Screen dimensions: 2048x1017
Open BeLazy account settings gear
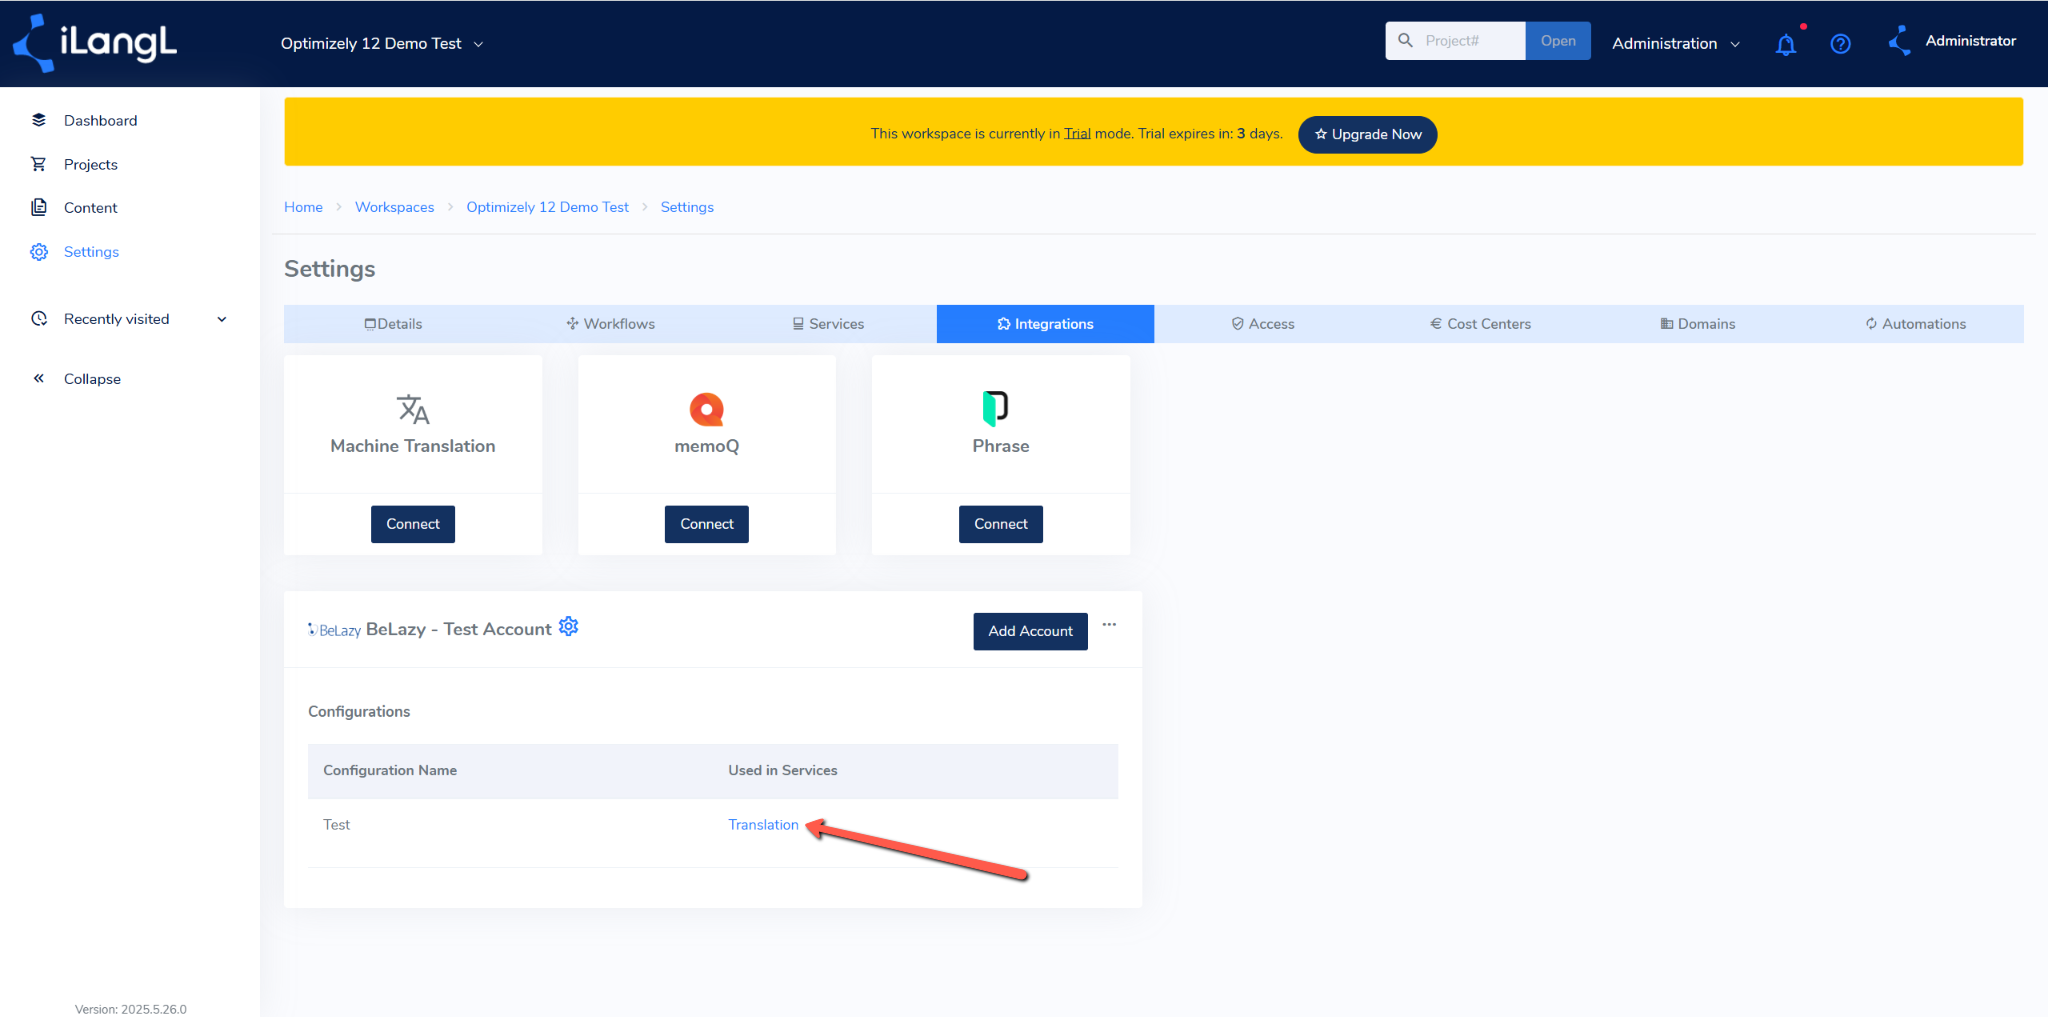569,627
